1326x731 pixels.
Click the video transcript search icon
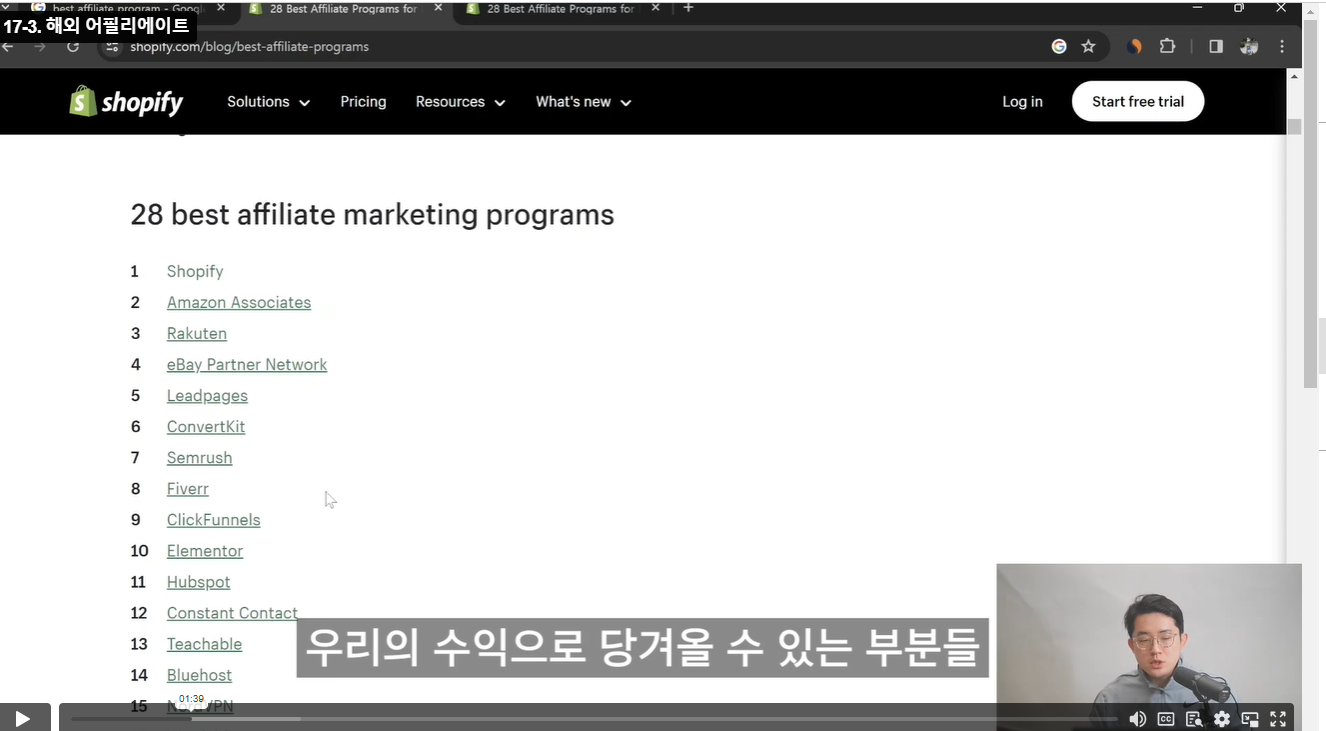1194,719
